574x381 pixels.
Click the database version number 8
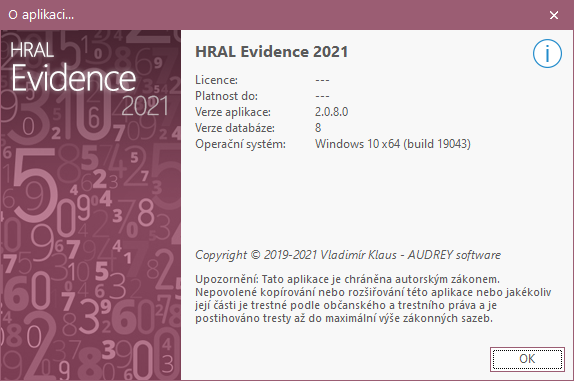click(318, 128)
